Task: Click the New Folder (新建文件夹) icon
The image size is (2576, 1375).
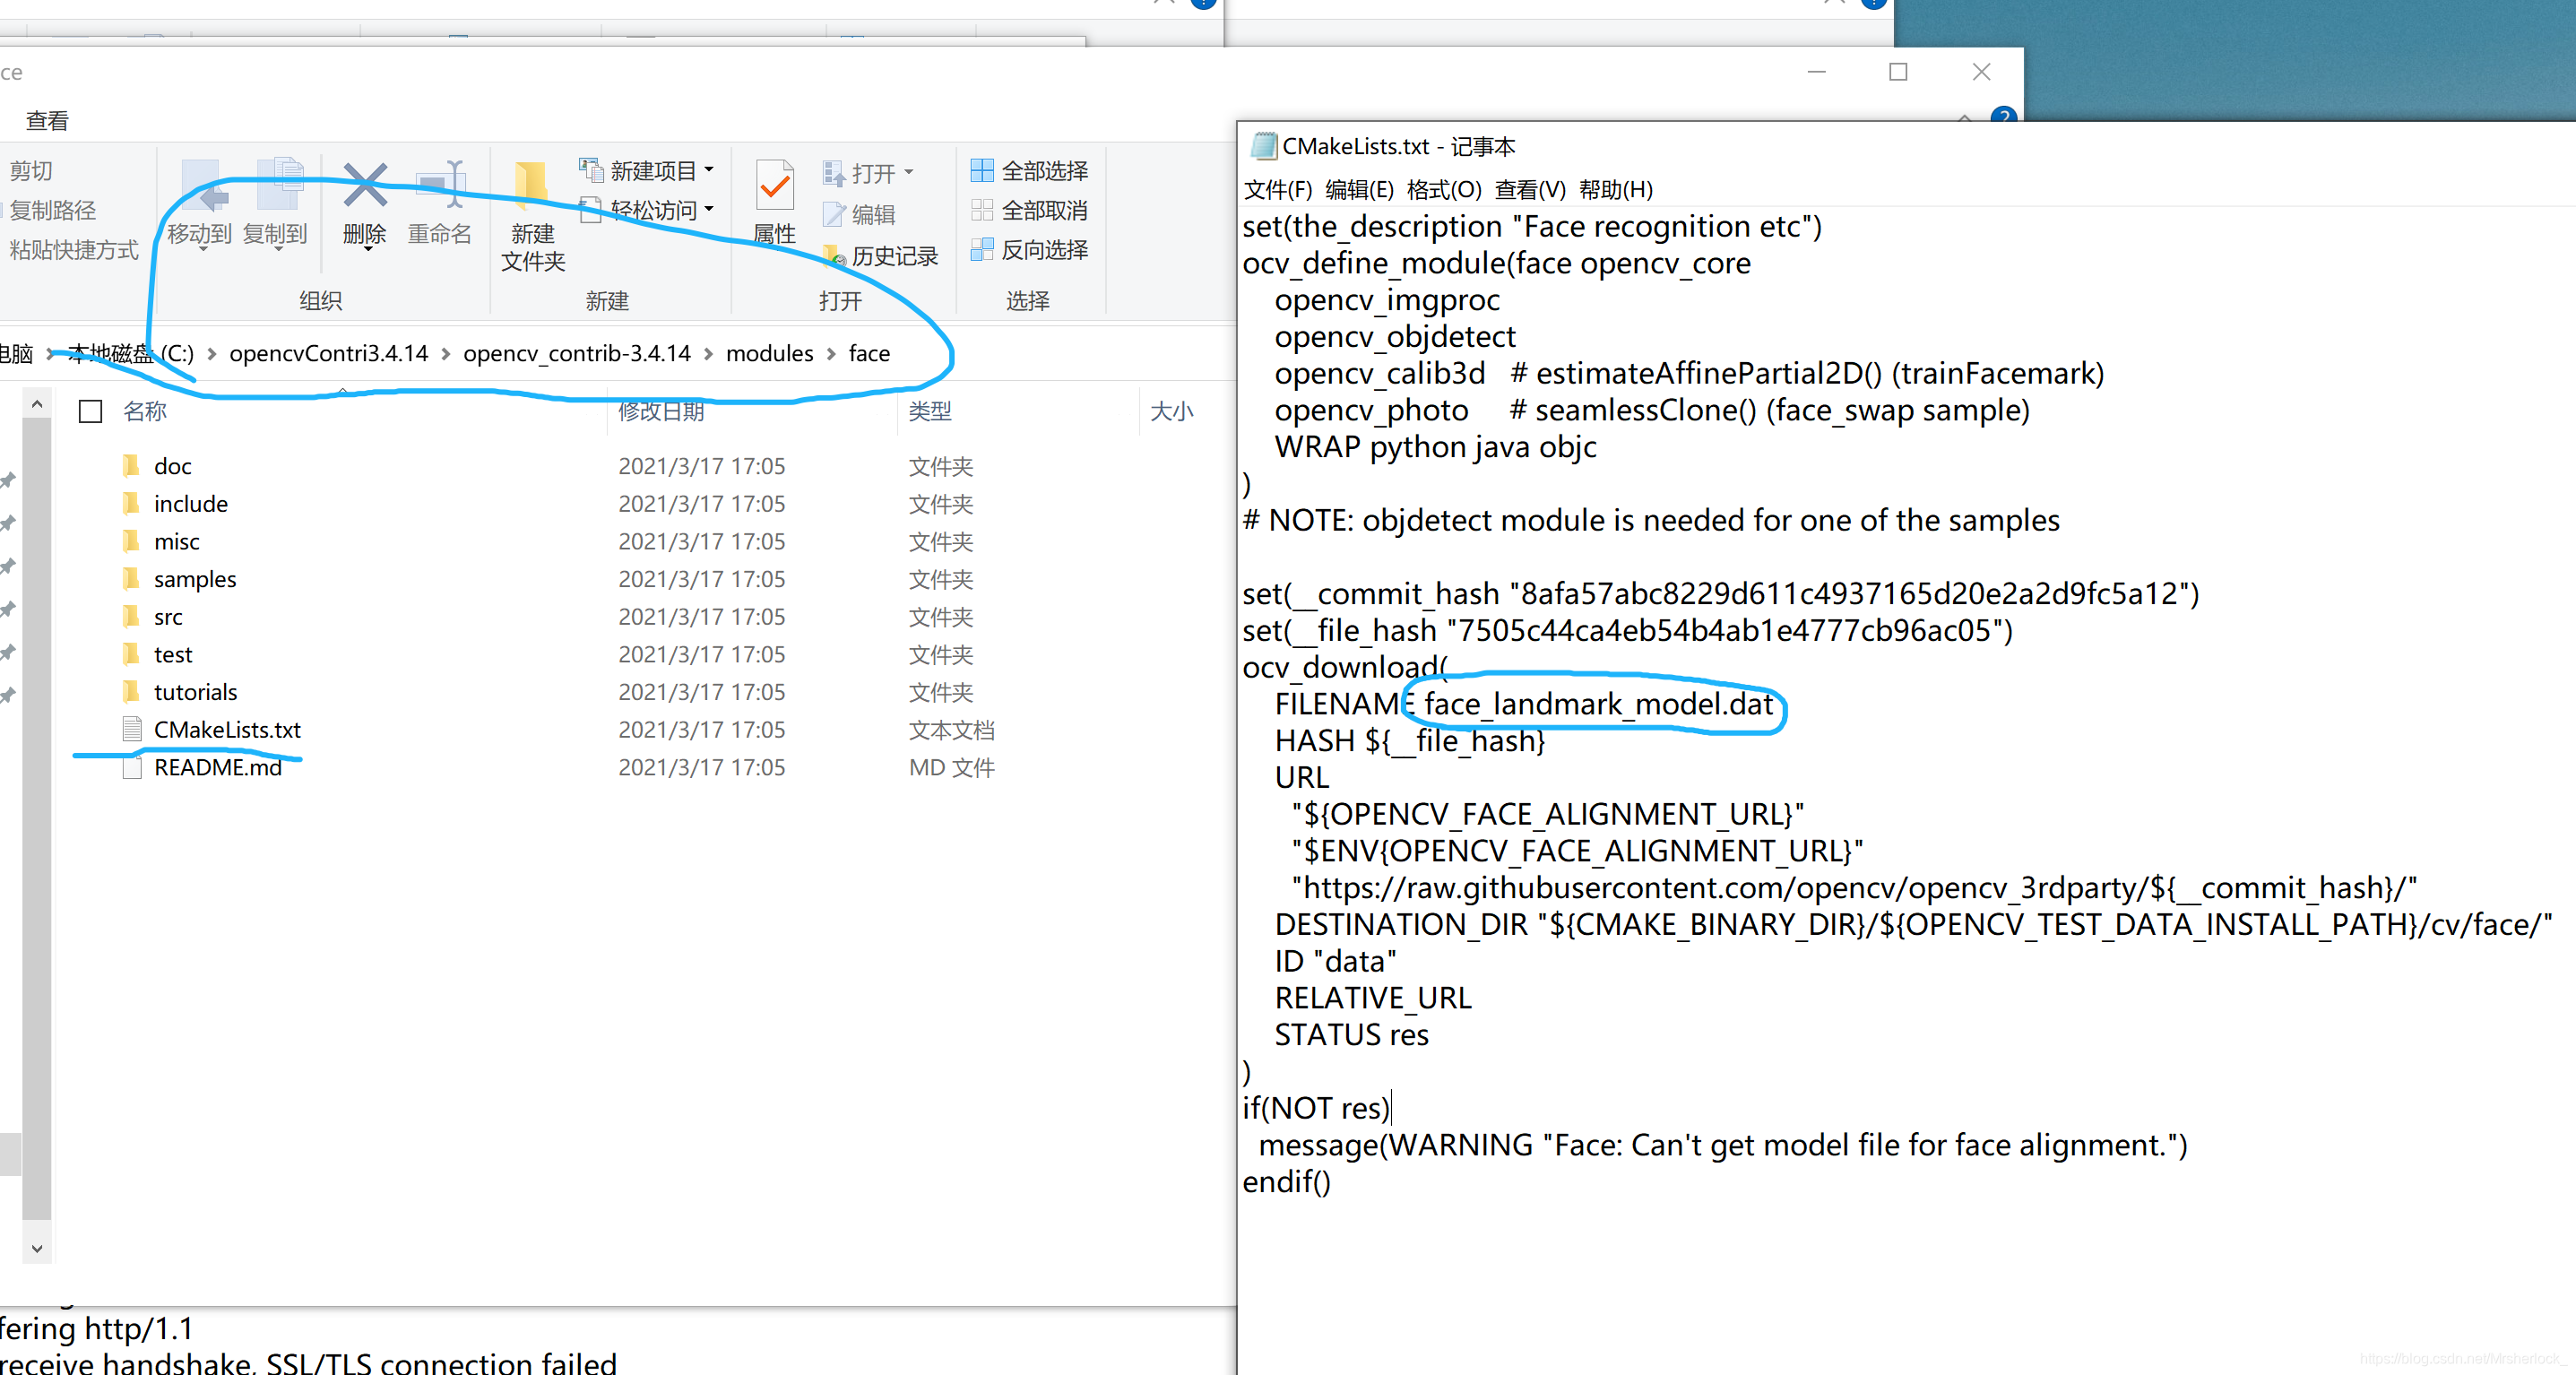Action: 531,187
